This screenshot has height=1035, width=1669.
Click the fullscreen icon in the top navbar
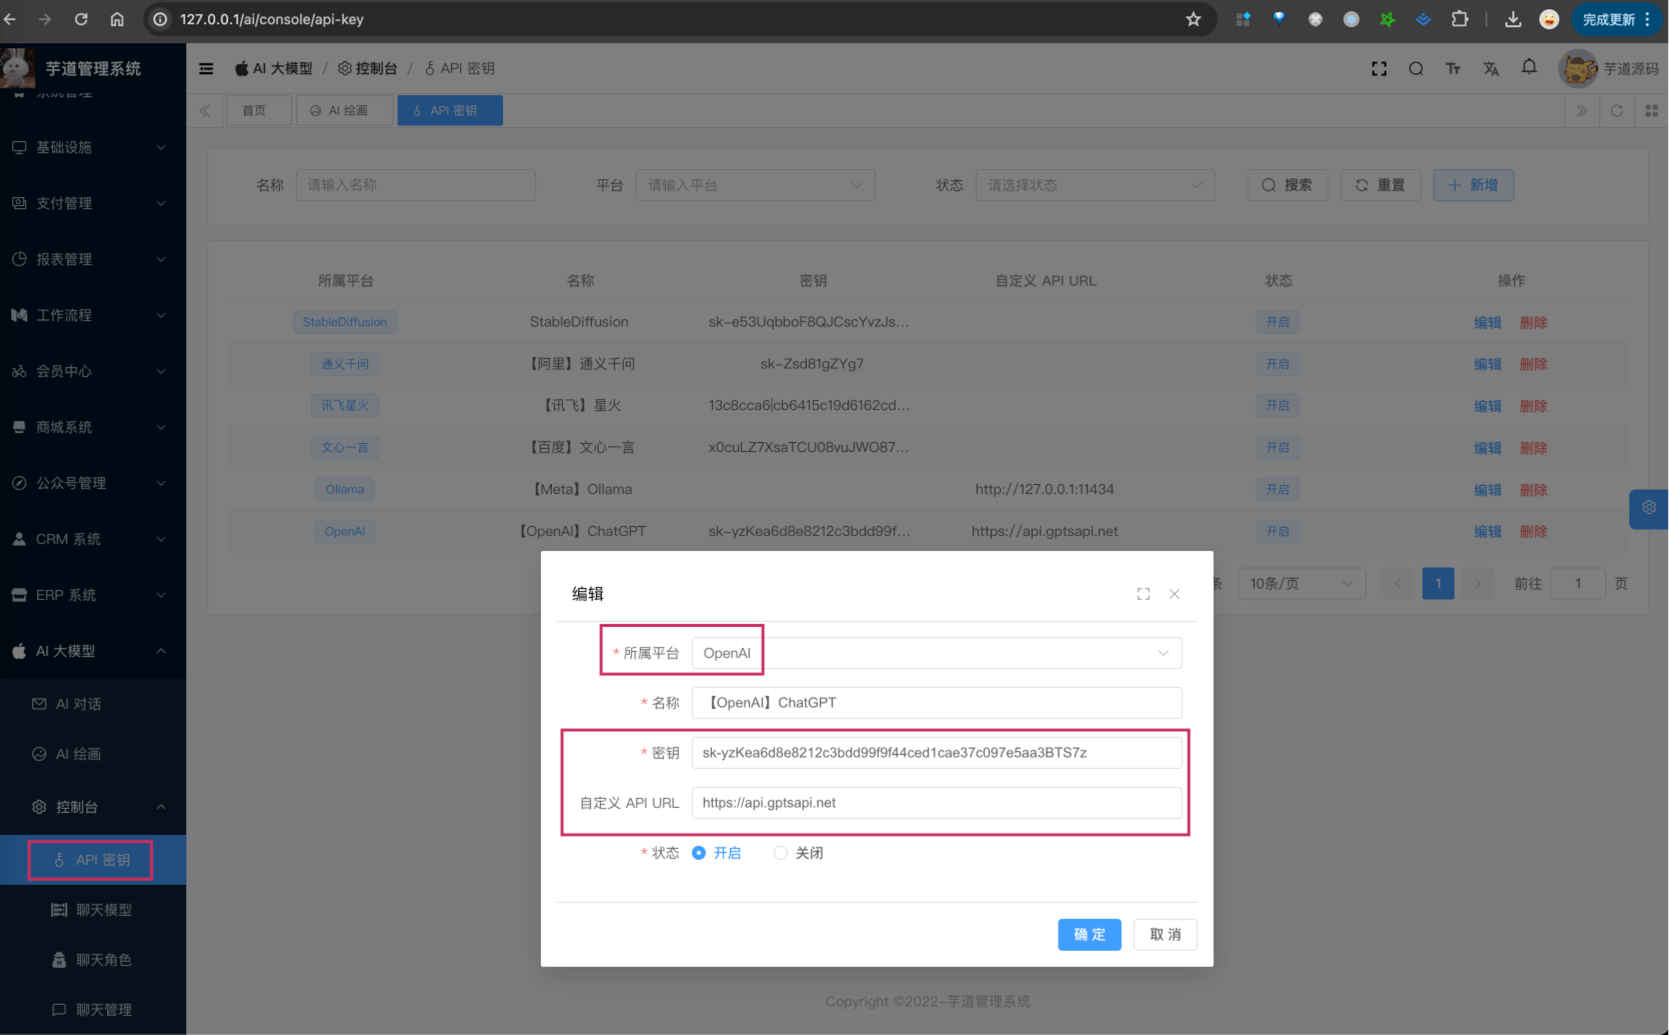pyautogui.click(x=1379, y=68)
